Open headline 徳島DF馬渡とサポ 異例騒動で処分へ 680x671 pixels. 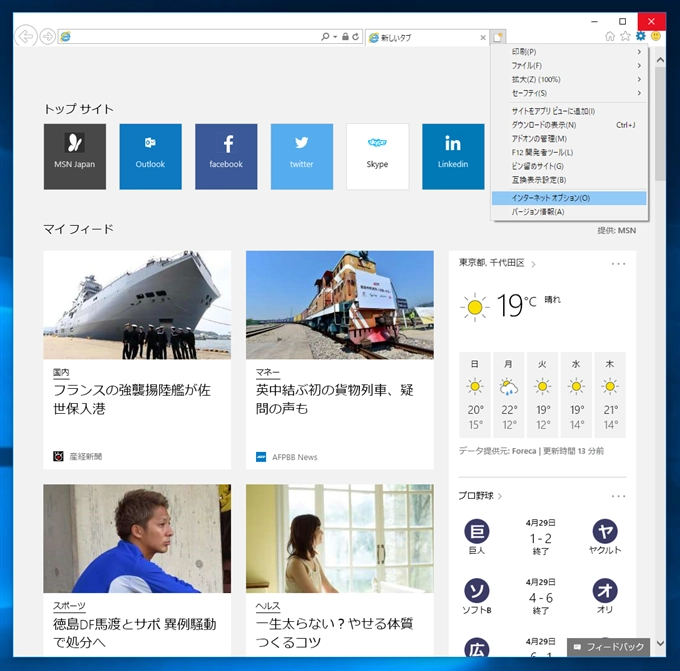click(134, 633)
